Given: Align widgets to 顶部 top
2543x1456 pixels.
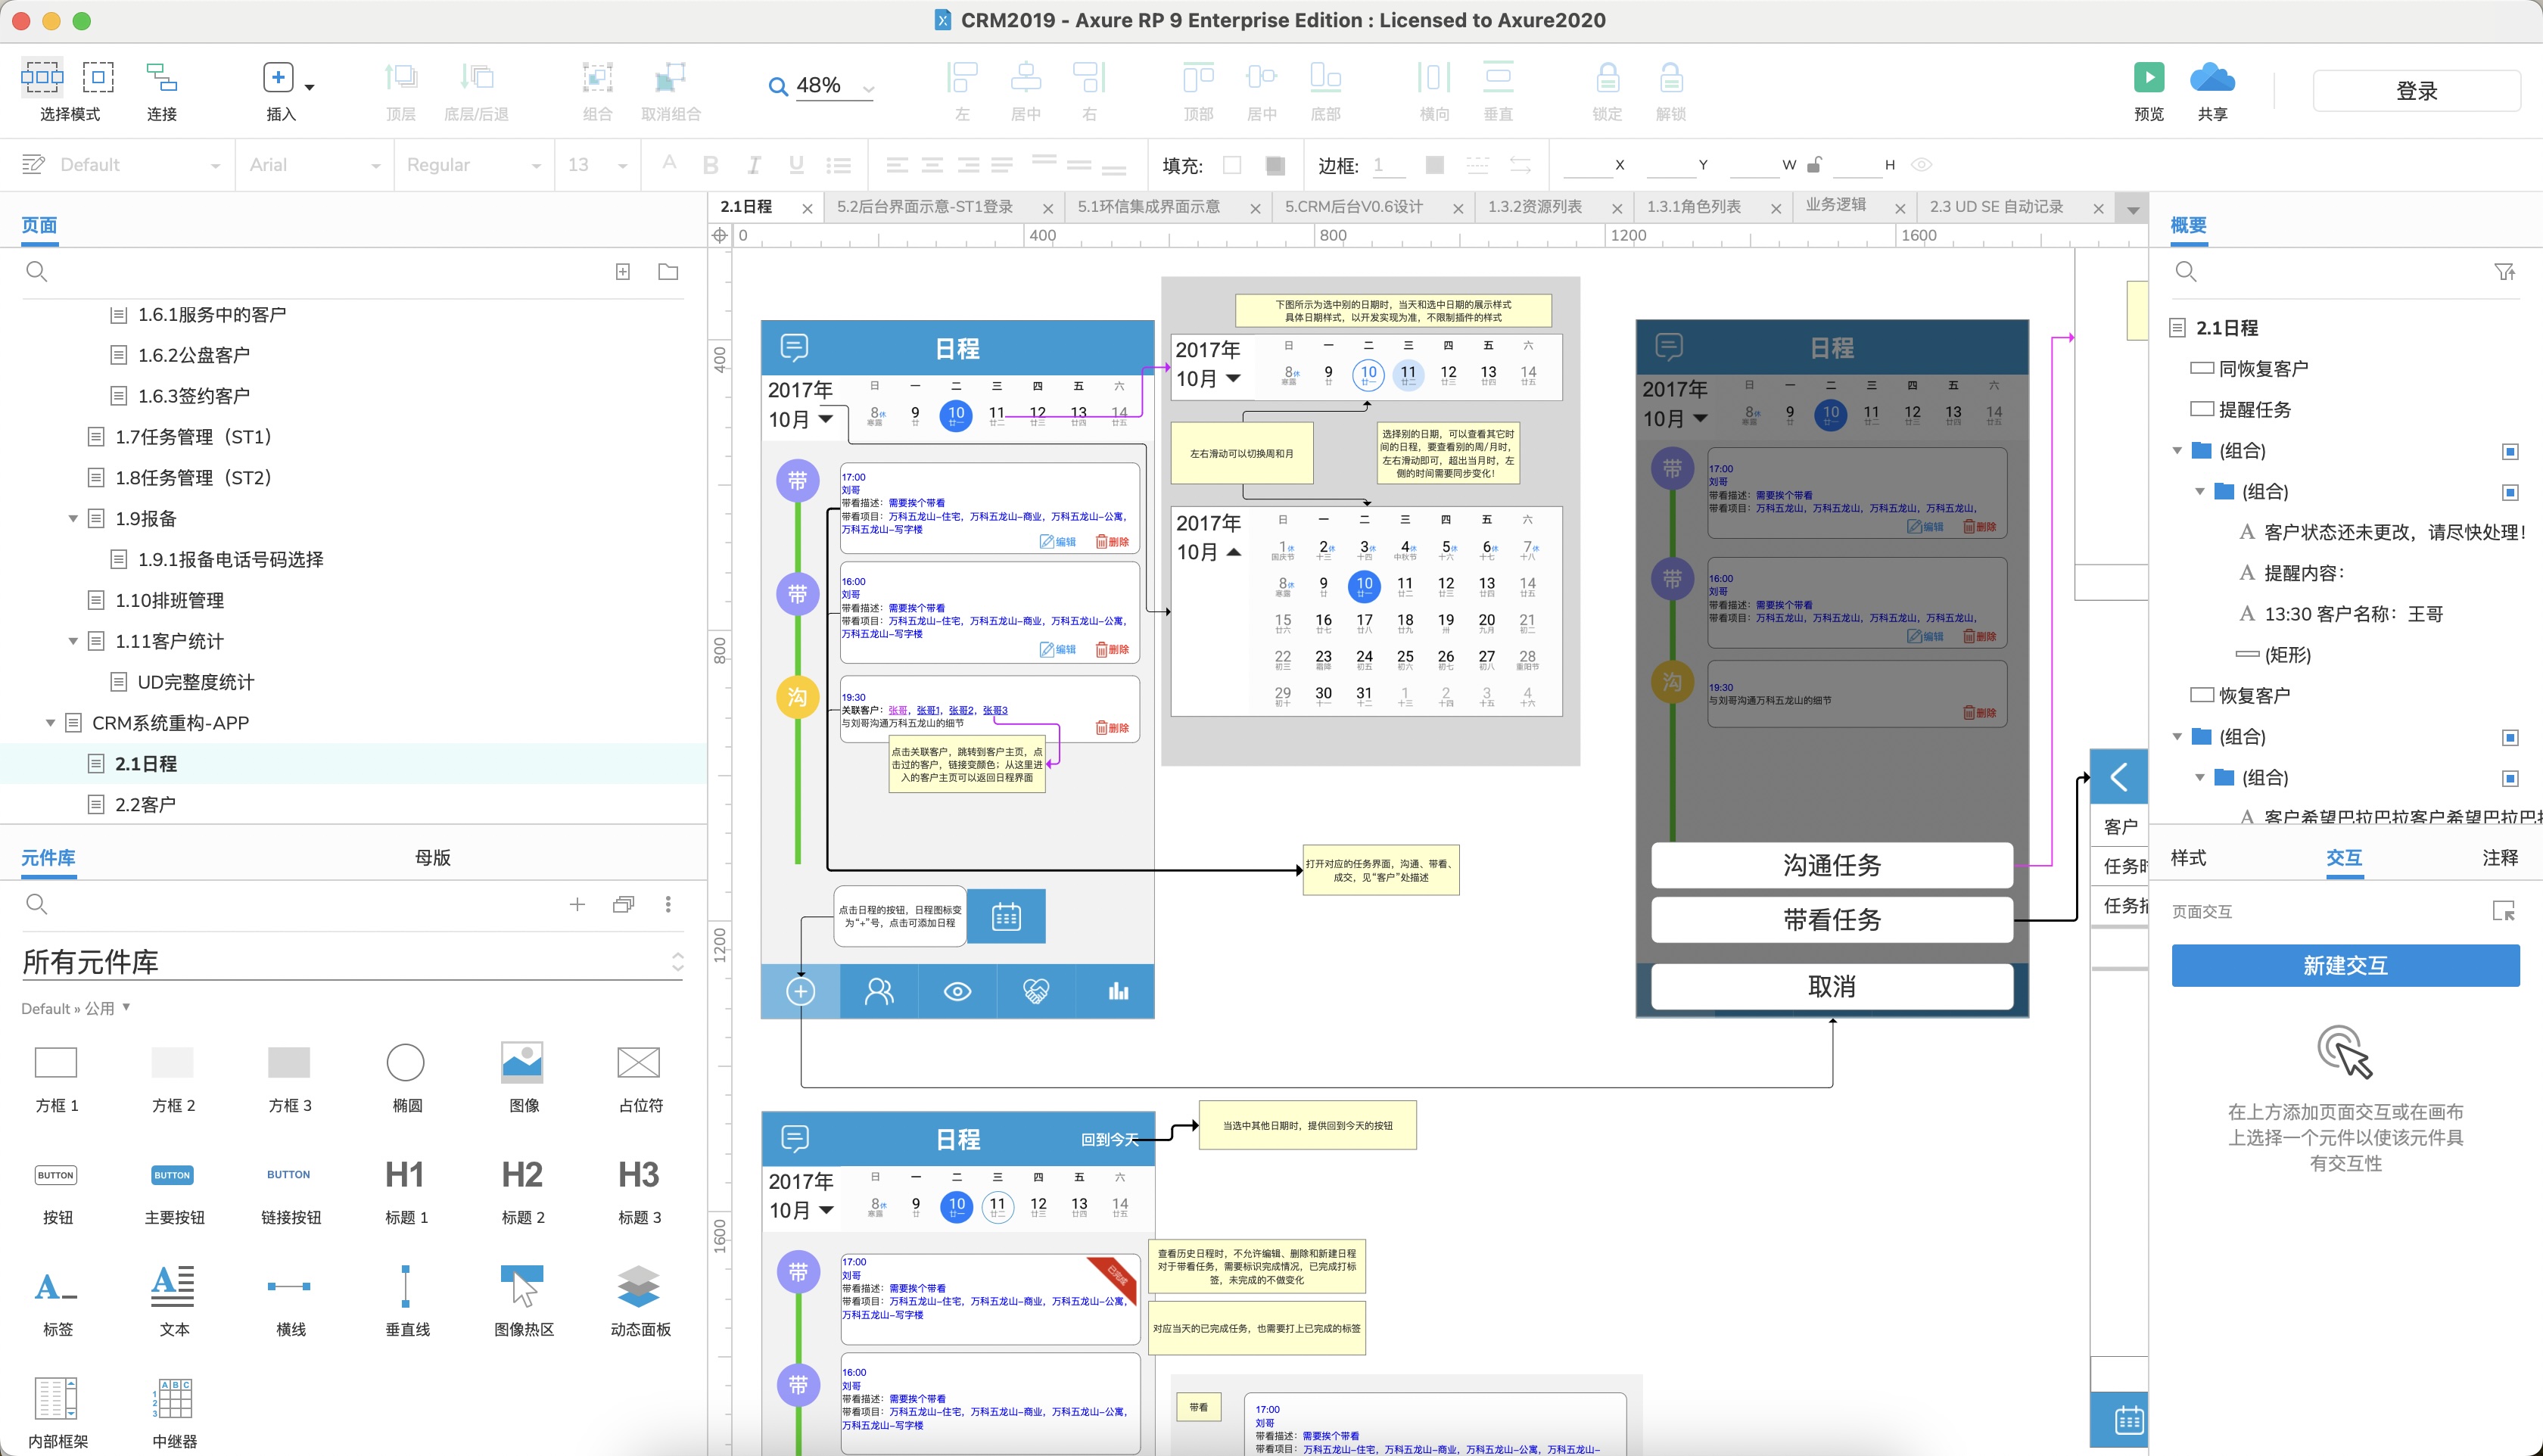Looking at the screenshot, I should (x=1198, y=77).
